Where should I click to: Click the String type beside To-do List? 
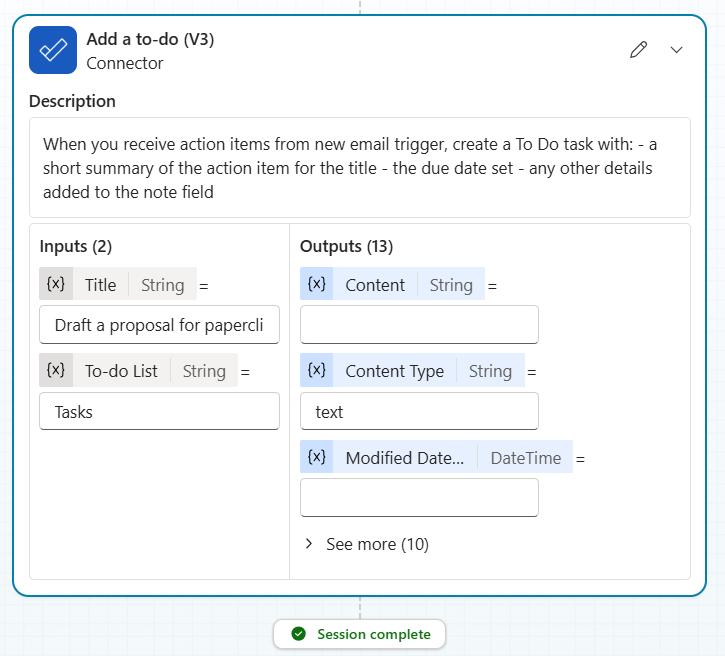(x=204, y=371)
